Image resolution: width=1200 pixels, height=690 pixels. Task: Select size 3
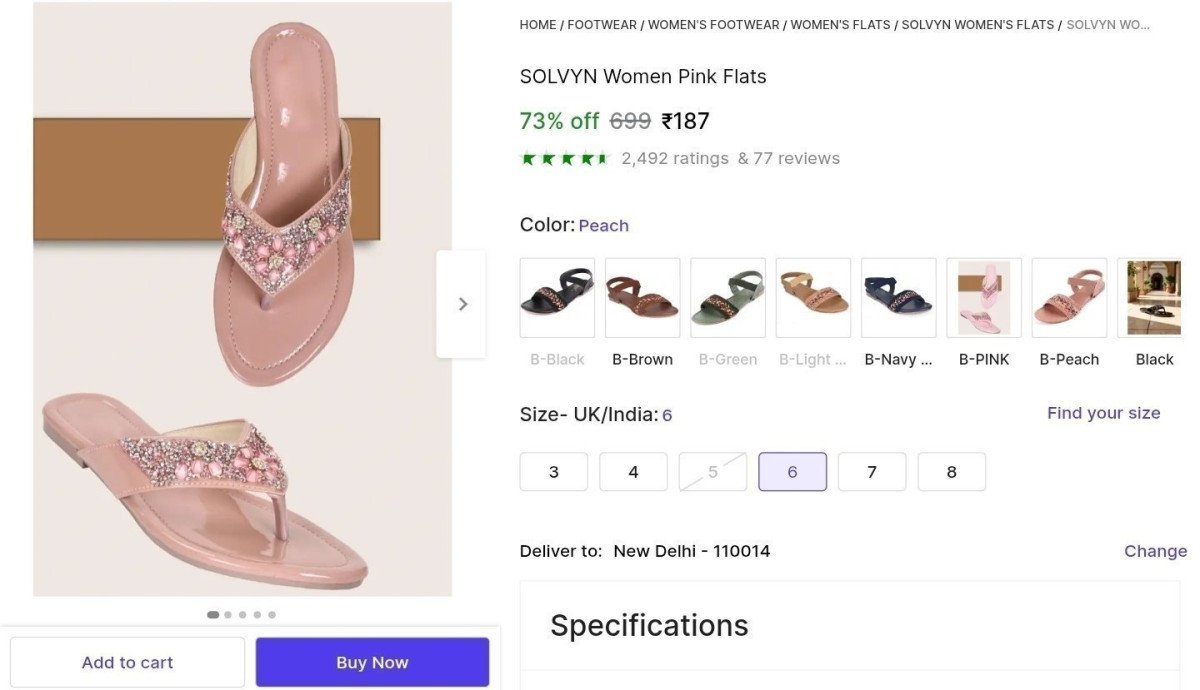pos(553,471)
